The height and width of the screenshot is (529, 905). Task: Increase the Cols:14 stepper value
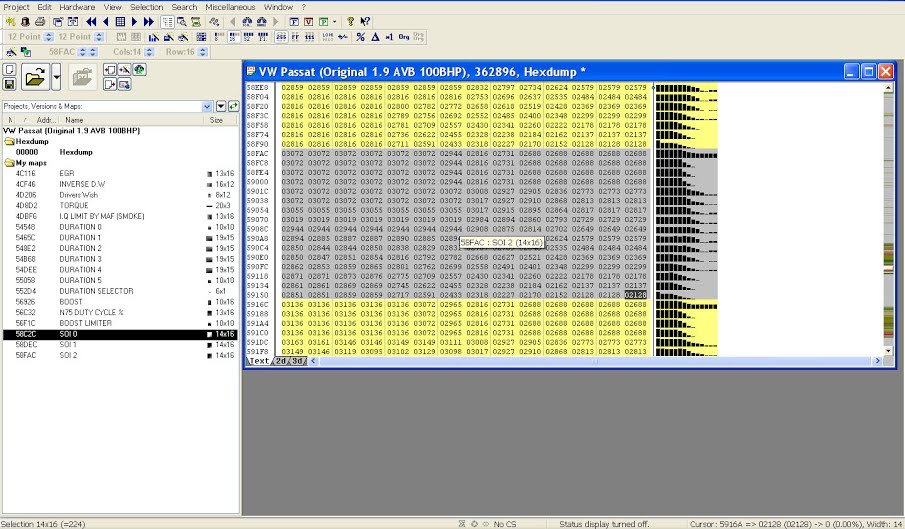pyautogui.click(x=149, y=49)
